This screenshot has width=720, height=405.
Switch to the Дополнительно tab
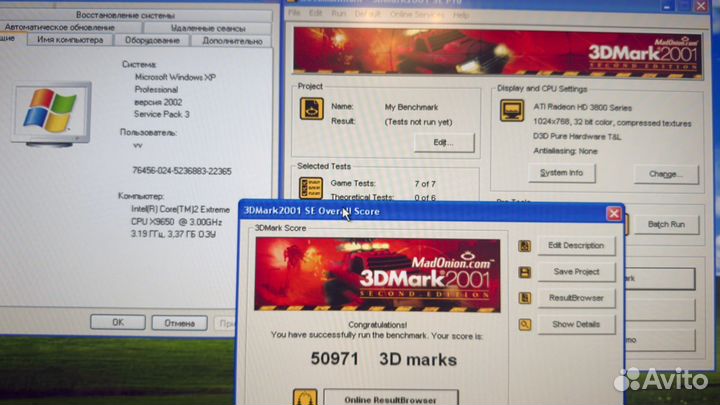[x=232, y=41]
